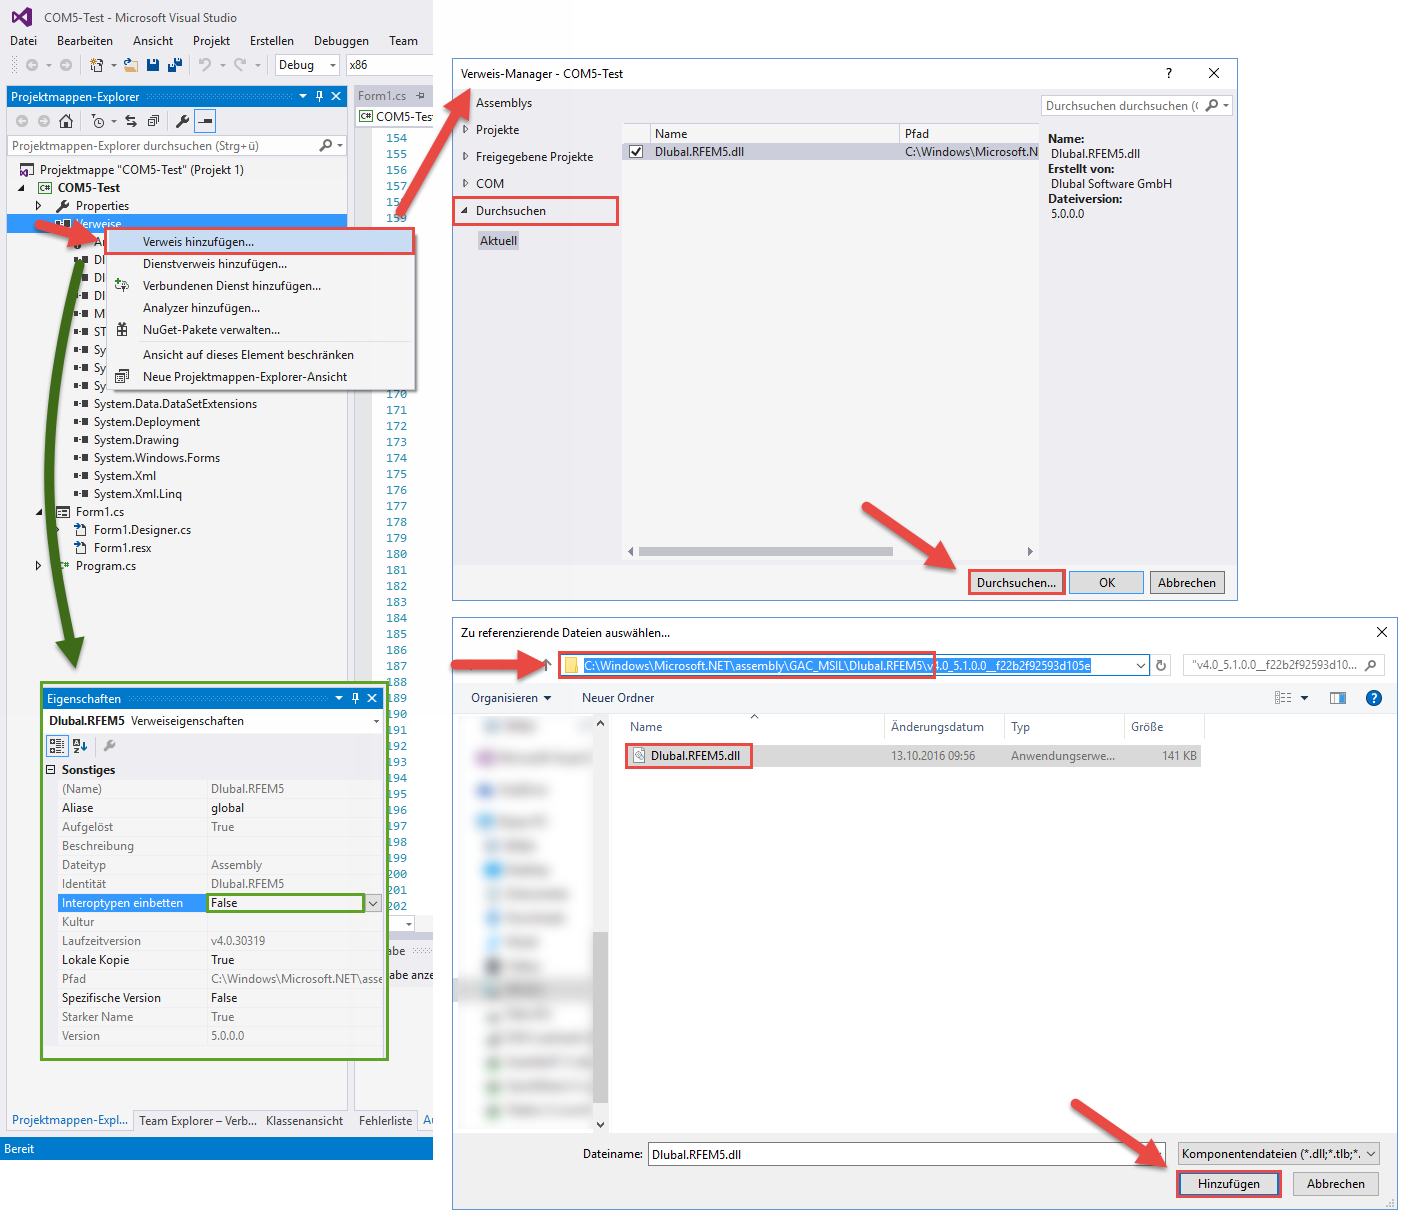This screenshot has height=1226, width=1413.
Task: Open the Dlubal.RFEM5 Verweiseigenschaften object dropdown
Action: [x=376, y=721]
